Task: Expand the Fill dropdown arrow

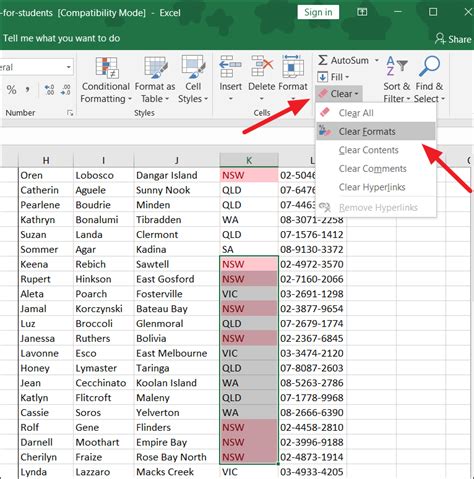Action: [x=347, y=77]
